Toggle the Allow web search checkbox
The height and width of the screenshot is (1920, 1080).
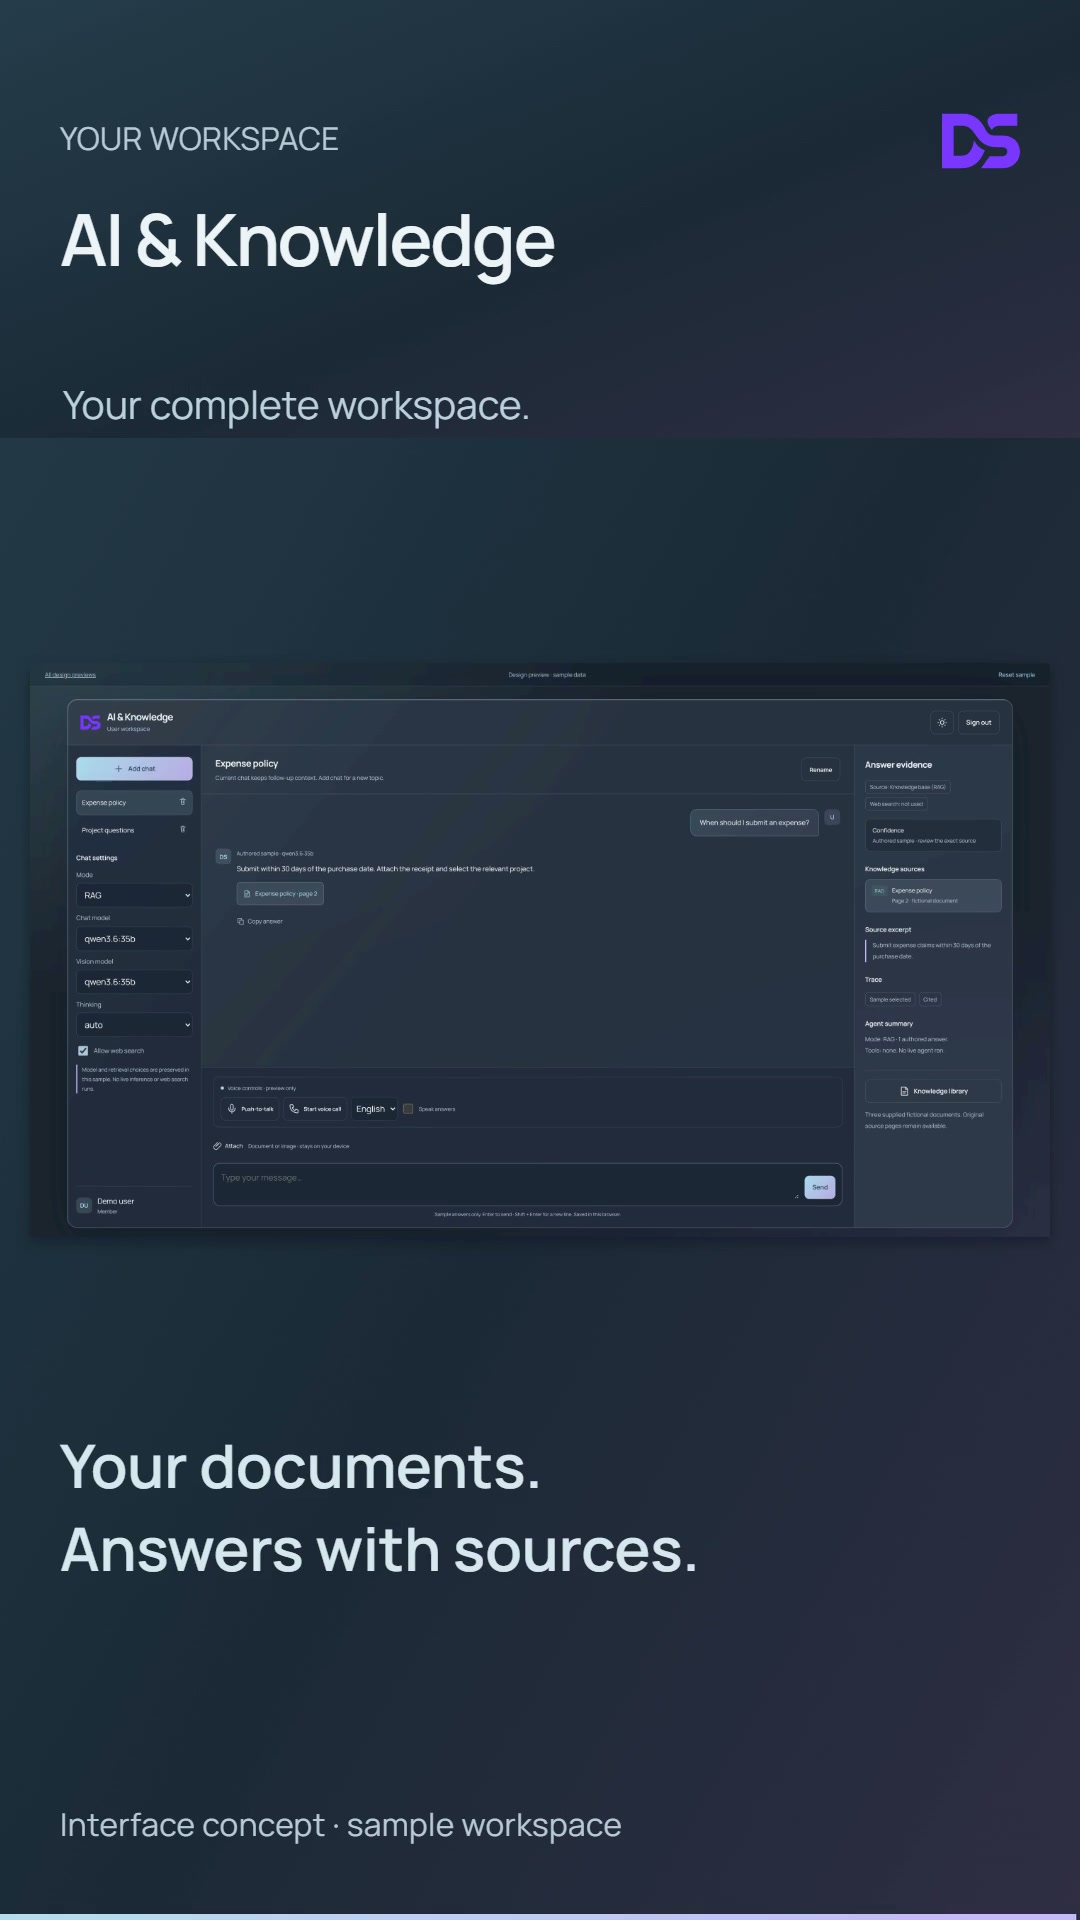click(x=83, y=1051)
